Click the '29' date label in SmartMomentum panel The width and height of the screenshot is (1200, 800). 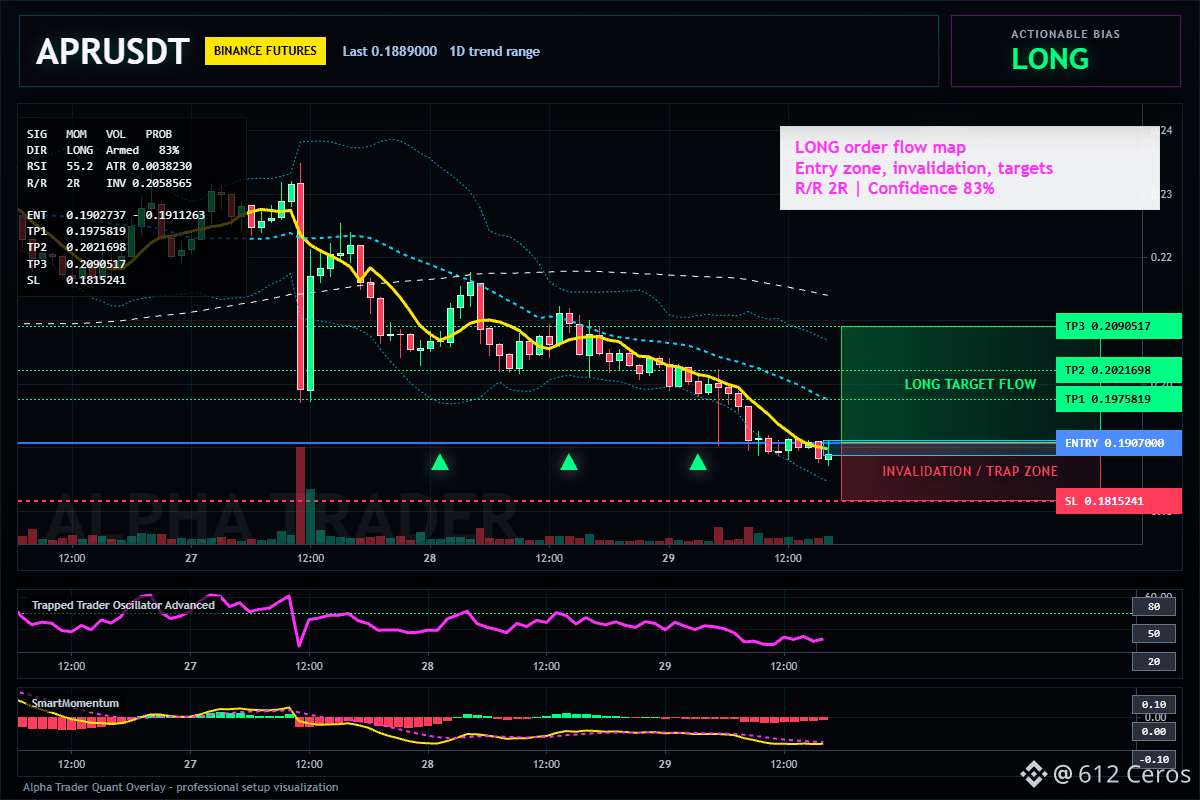coord(665,764)
